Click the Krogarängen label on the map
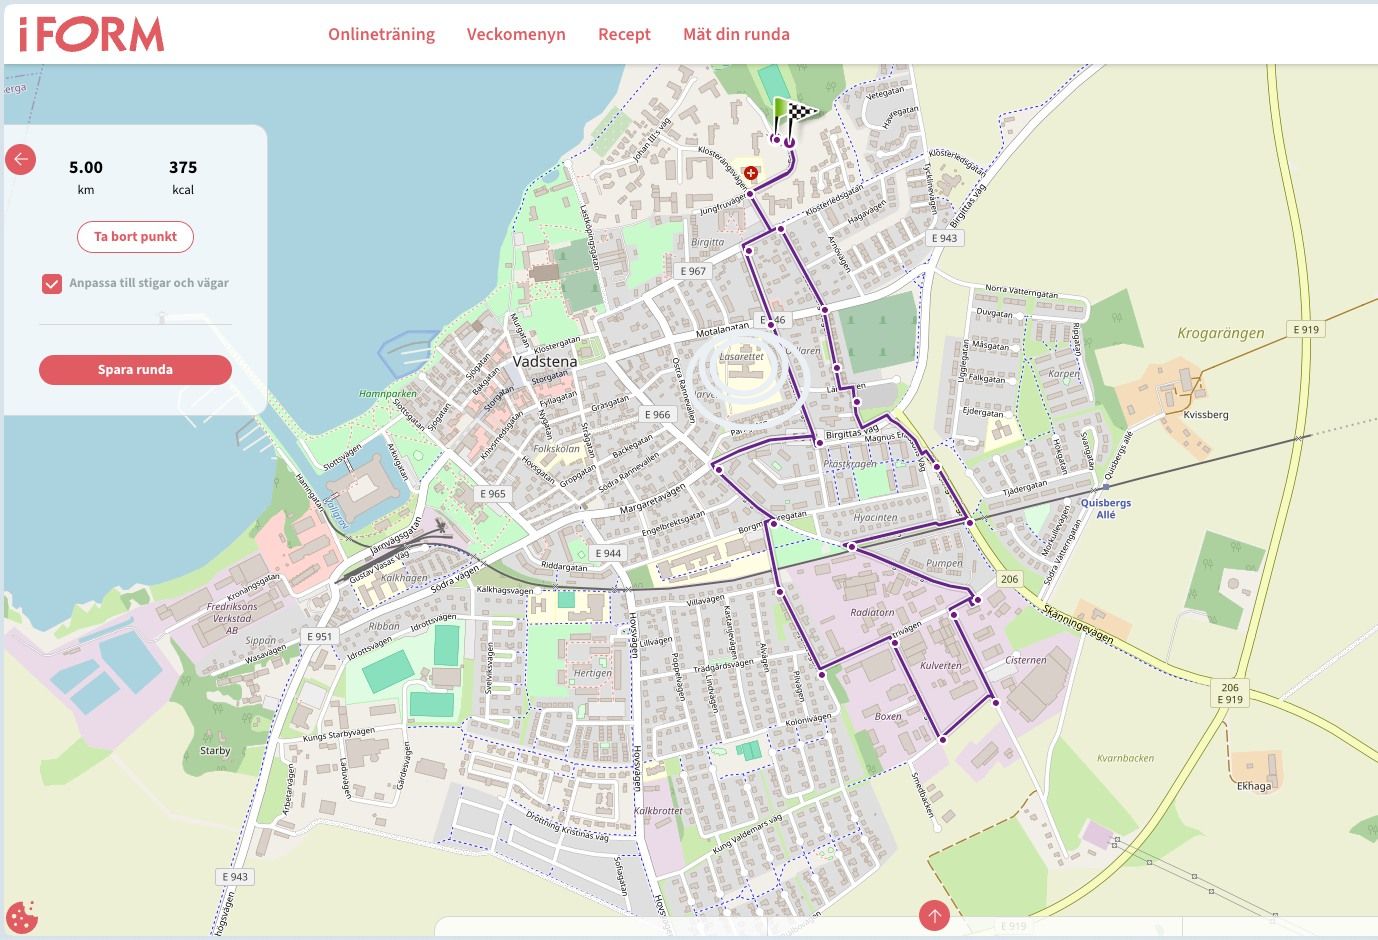Image resolution: width=1378 pixels, height=940 pixels. (x=1220, y=333)
